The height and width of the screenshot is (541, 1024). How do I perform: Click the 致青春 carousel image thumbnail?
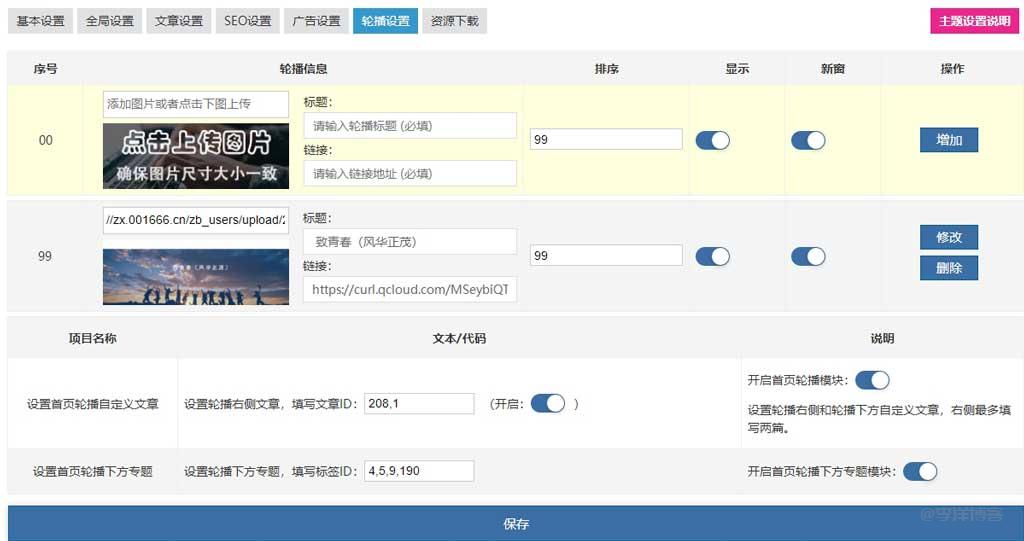[196, 276]
